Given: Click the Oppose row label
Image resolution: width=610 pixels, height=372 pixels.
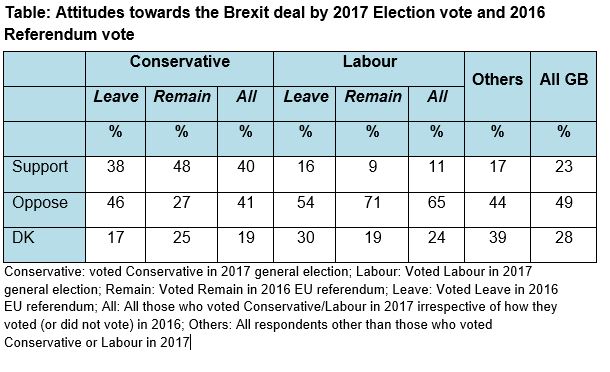Looking at the screenshot, I should (40, 203).
